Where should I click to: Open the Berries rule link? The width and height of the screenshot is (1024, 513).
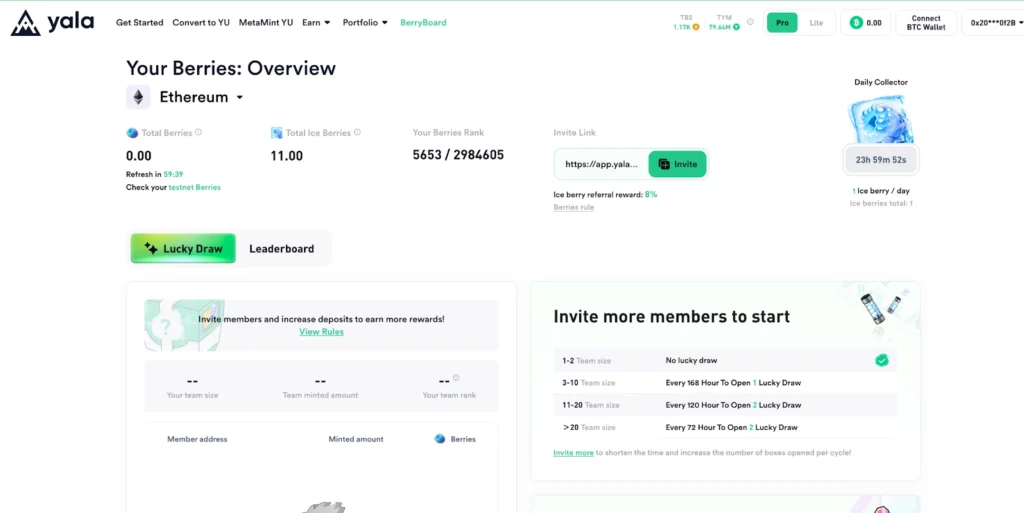573,208
